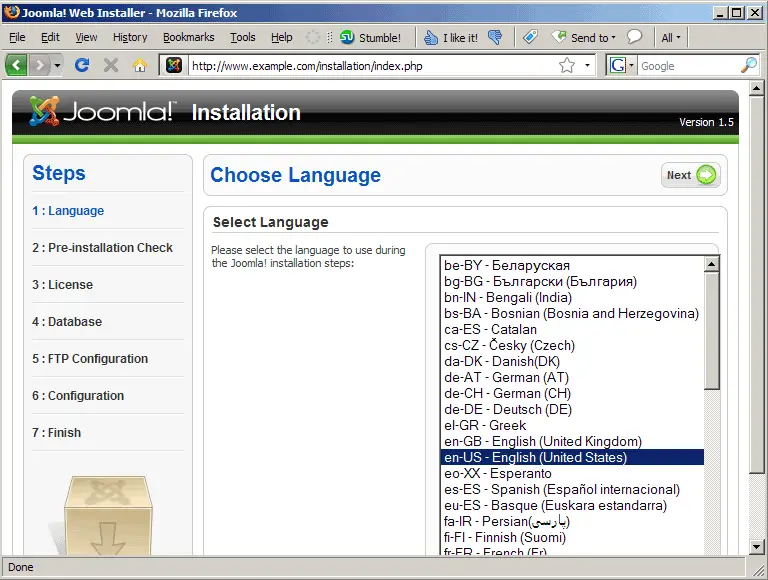Select ca-ES Catalan language option
This screenshot has width=768, height=580.
[572, 330]
